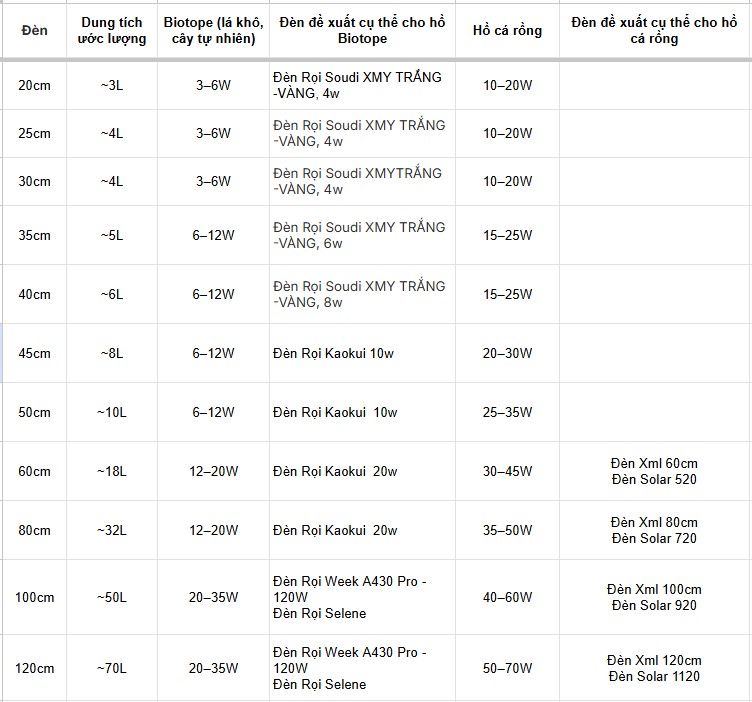Click the "Đèn Xml 120cm / Đèn Solar 1120" cell
The image size is (752, 702).
click(x=654, y=668)
